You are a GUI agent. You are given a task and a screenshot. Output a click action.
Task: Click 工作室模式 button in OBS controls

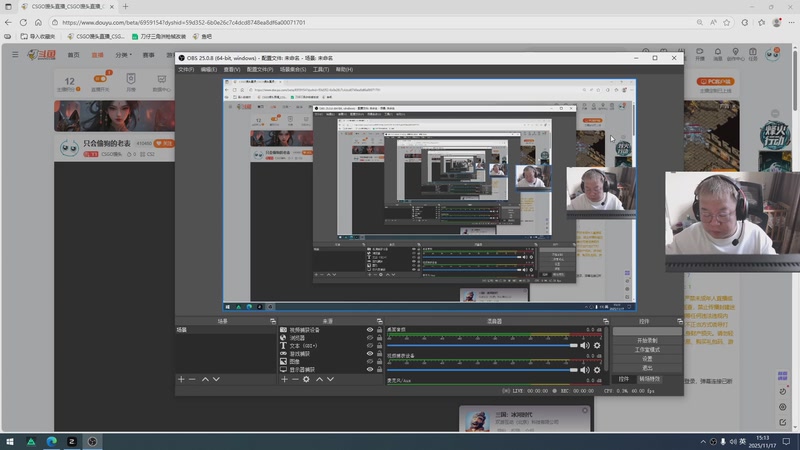647,349
